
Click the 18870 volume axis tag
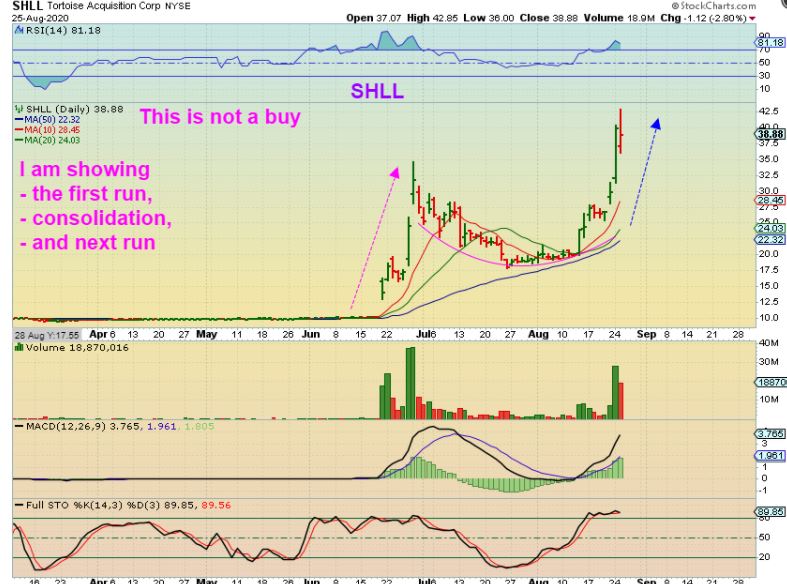[771, 382]
